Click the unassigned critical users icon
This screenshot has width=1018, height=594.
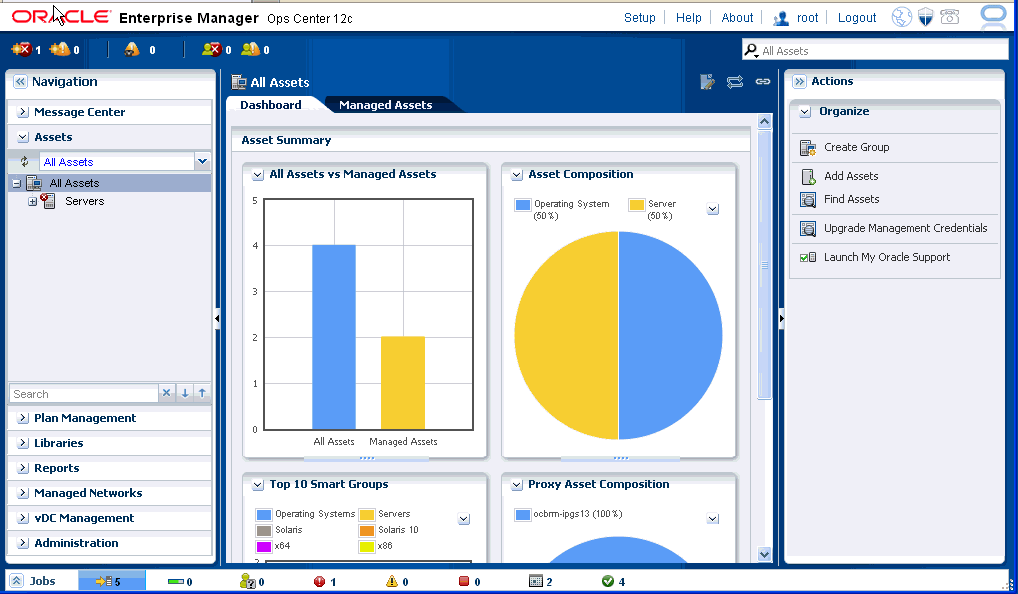(x=212, y=49)
